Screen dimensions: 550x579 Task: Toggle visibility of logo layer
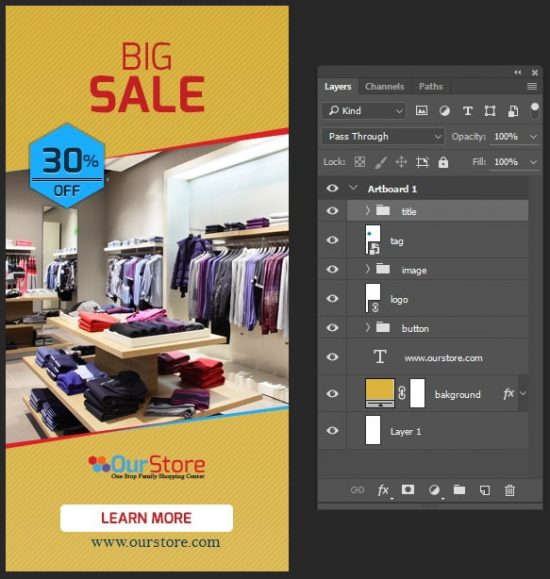pyautogui.click(x=332, y=298)
